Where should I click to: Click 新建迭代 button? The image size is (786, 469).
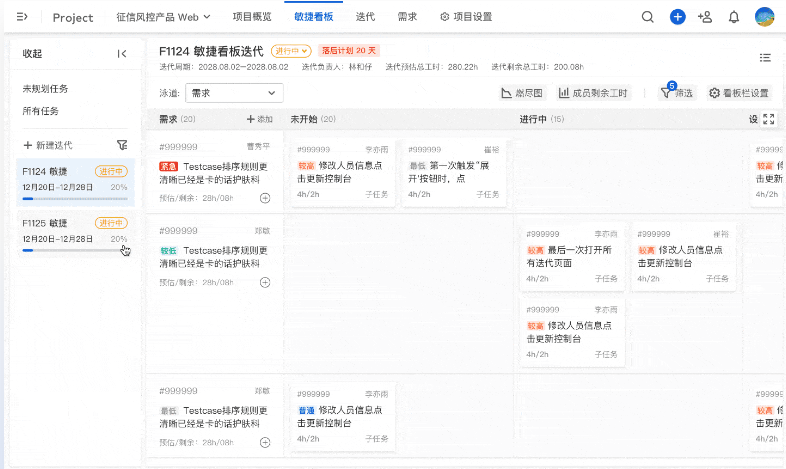48,145
